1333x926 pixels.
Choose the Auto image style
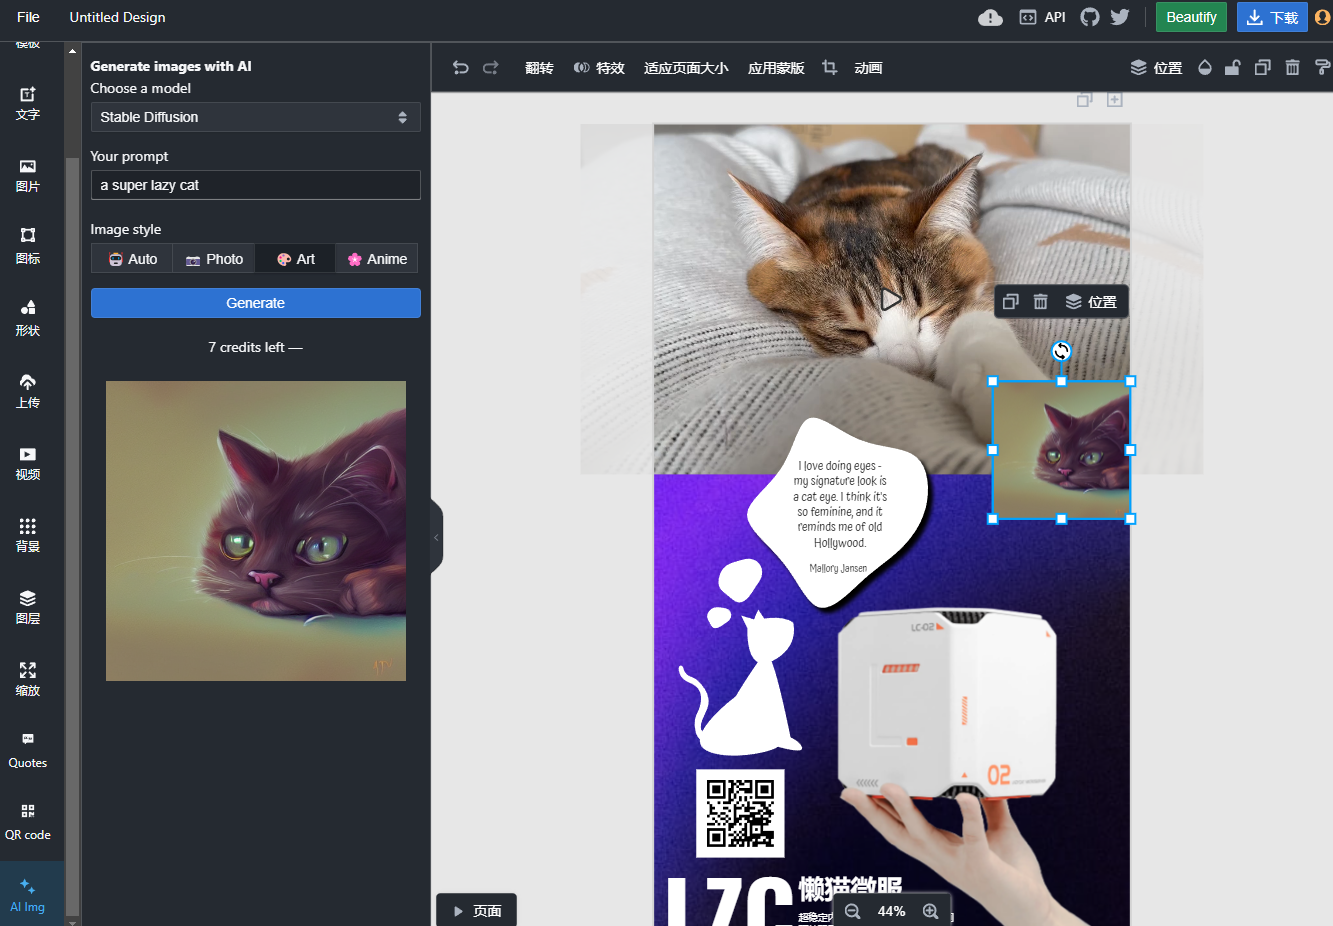pyautogui.click(x=133, y=259)
